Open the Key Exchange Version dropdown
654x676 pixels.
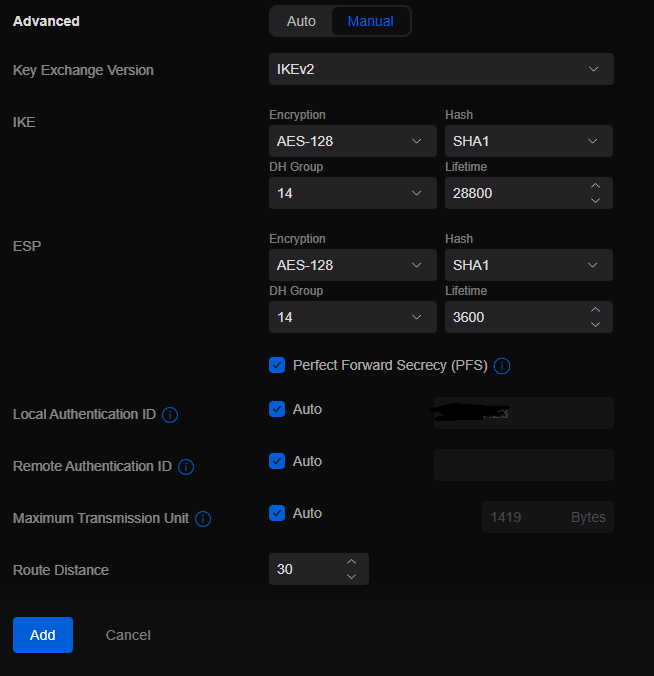point(441,69)
